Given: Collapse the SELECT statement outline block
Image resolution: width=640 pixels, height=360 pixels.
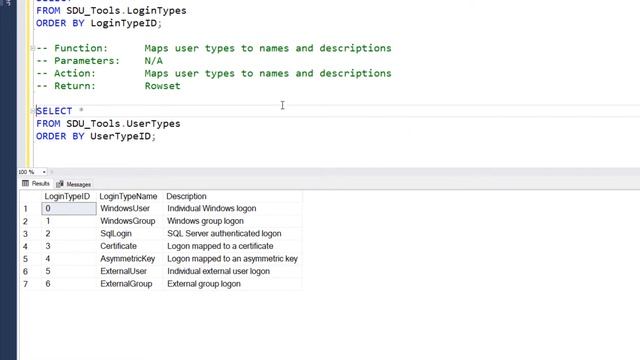Looking at the screenshot, I should tap(33, 111).
